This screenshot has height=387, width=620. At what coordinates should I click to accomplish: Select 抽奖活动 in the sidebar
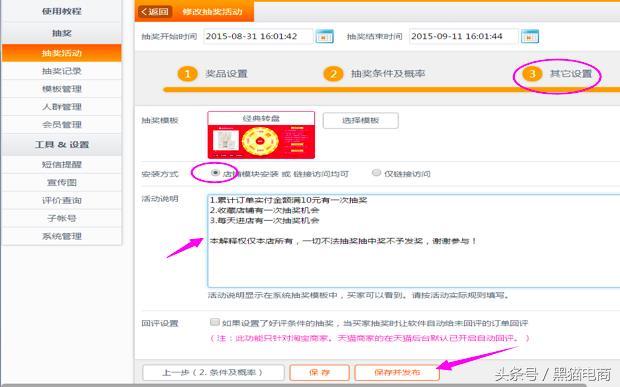tap(62, 53)
